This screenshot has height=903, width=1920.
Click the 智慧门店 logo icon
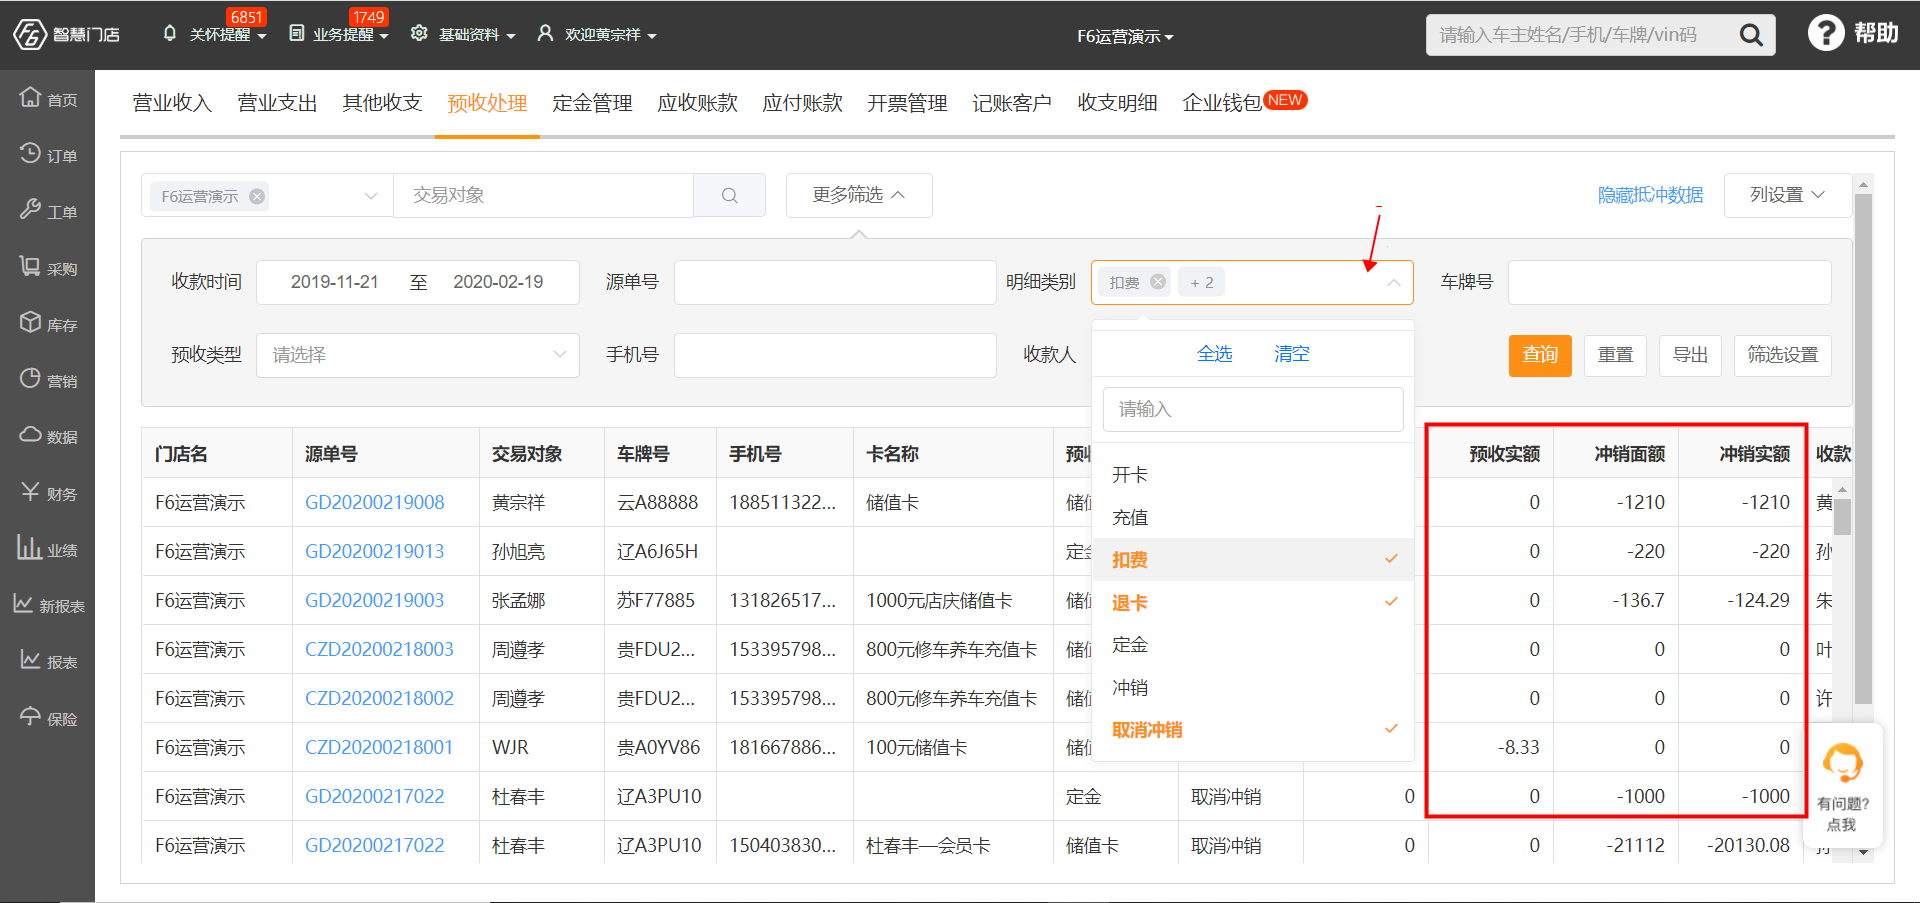point(30,34)
